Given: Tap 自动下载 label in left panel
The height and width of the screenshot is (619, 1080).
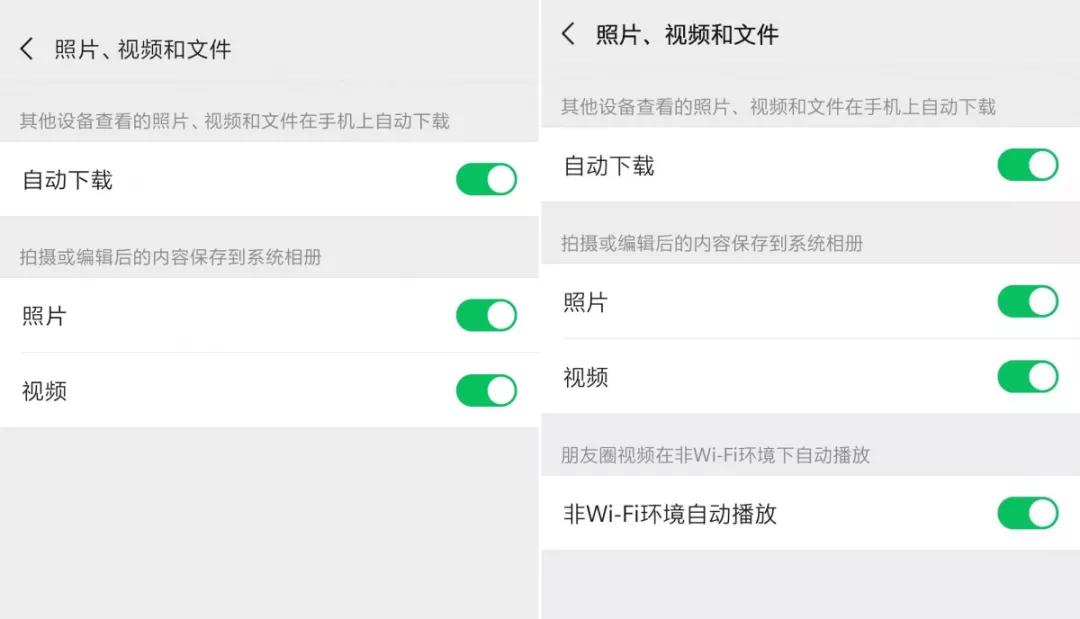Looking at the screenshot, I should click(x=67, y=181).
